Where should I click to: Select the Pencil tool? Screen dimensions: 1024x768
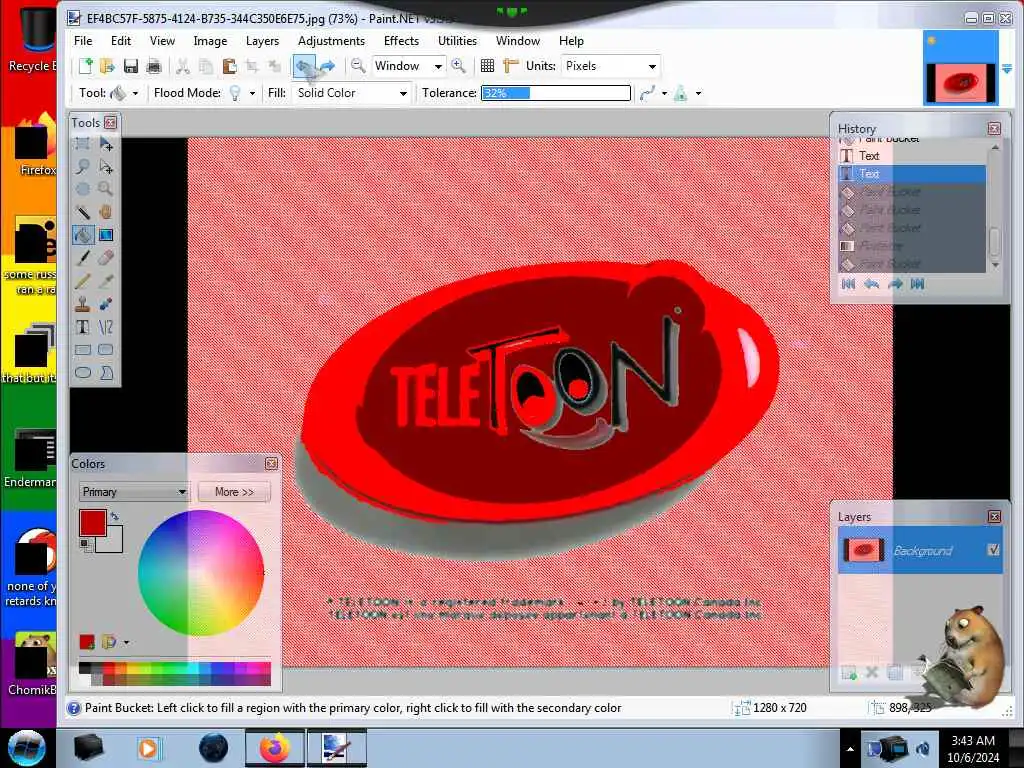click(83, 281)
